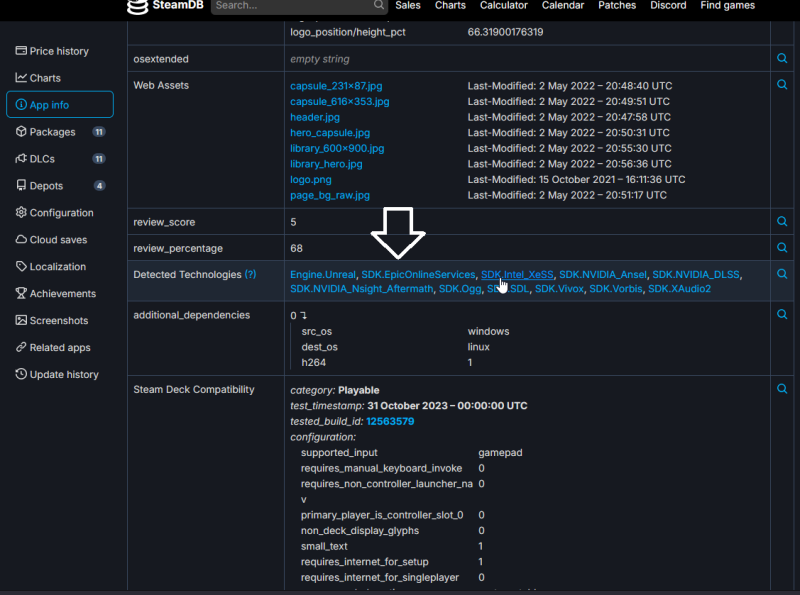Open hero_capsule.jpg asset link

pos(330,133)
